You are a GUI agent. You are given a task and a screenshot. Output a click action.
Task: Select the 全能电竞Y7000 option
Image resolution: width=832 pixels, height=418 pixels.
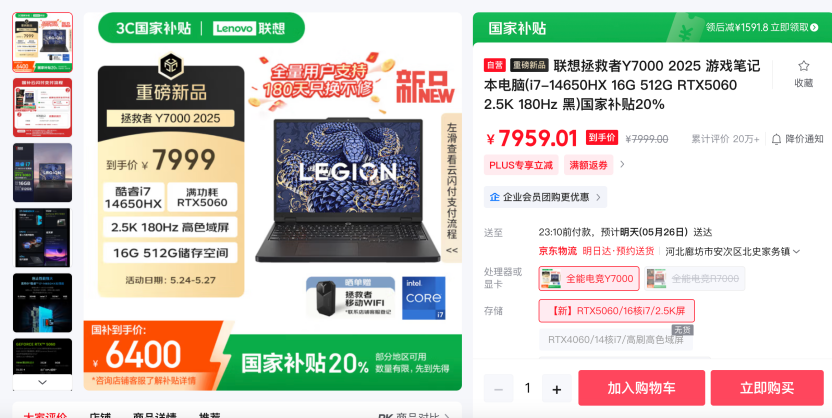pos(589,278)
